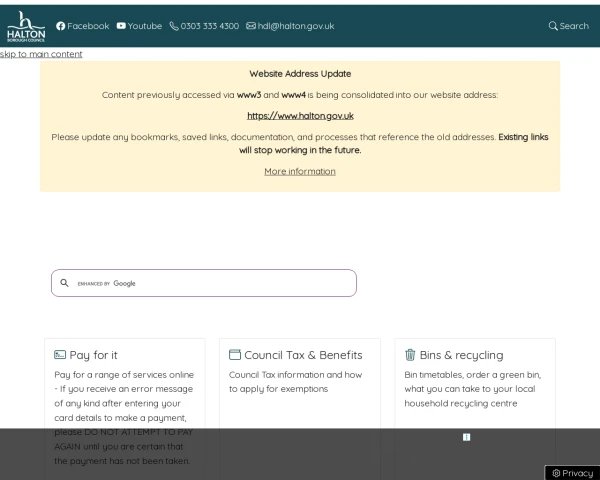
Task: Open the Council Tax & Benefits heading
Action: pos(303,355)
